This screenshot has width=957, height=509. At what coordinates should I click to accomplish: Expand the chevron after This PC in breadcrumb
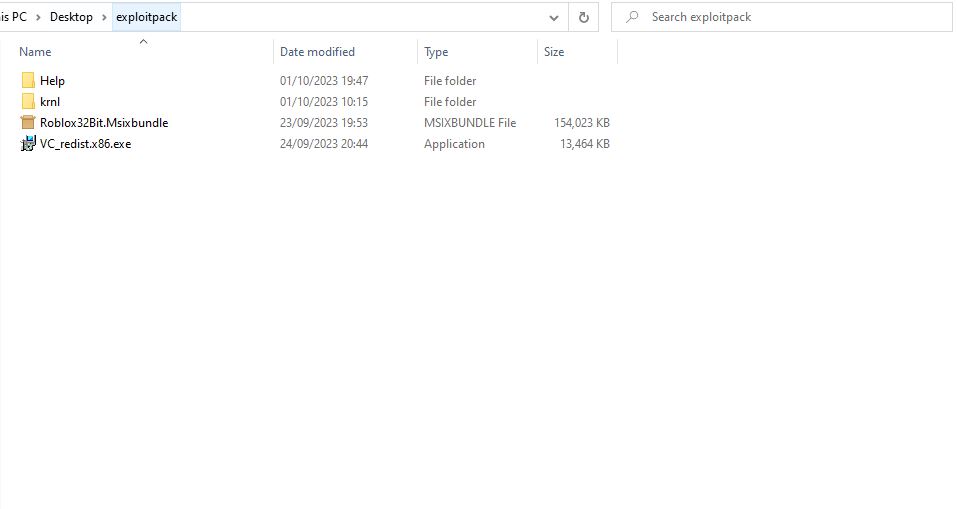[38, 17]
